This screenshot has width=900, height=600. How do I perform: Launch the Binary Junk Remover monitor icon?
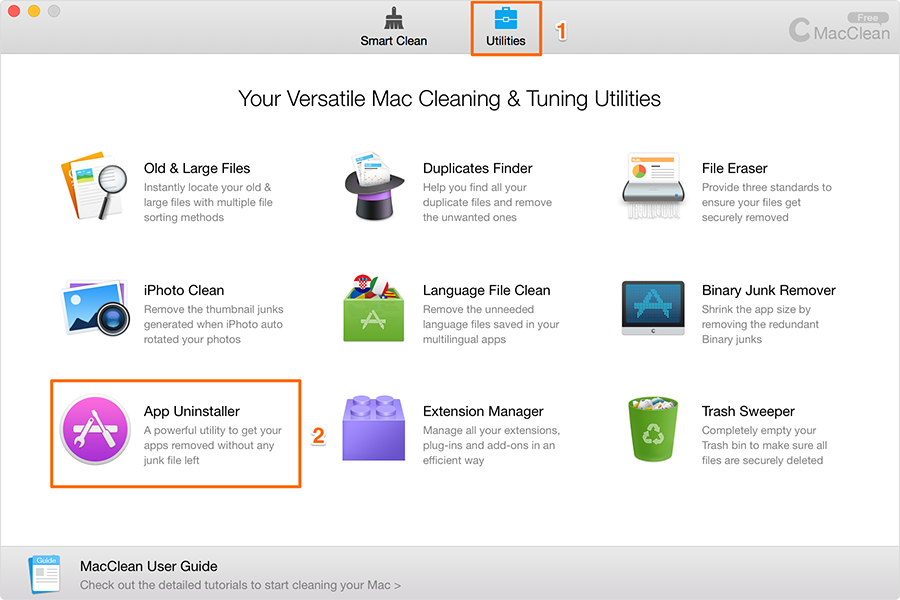653,308
